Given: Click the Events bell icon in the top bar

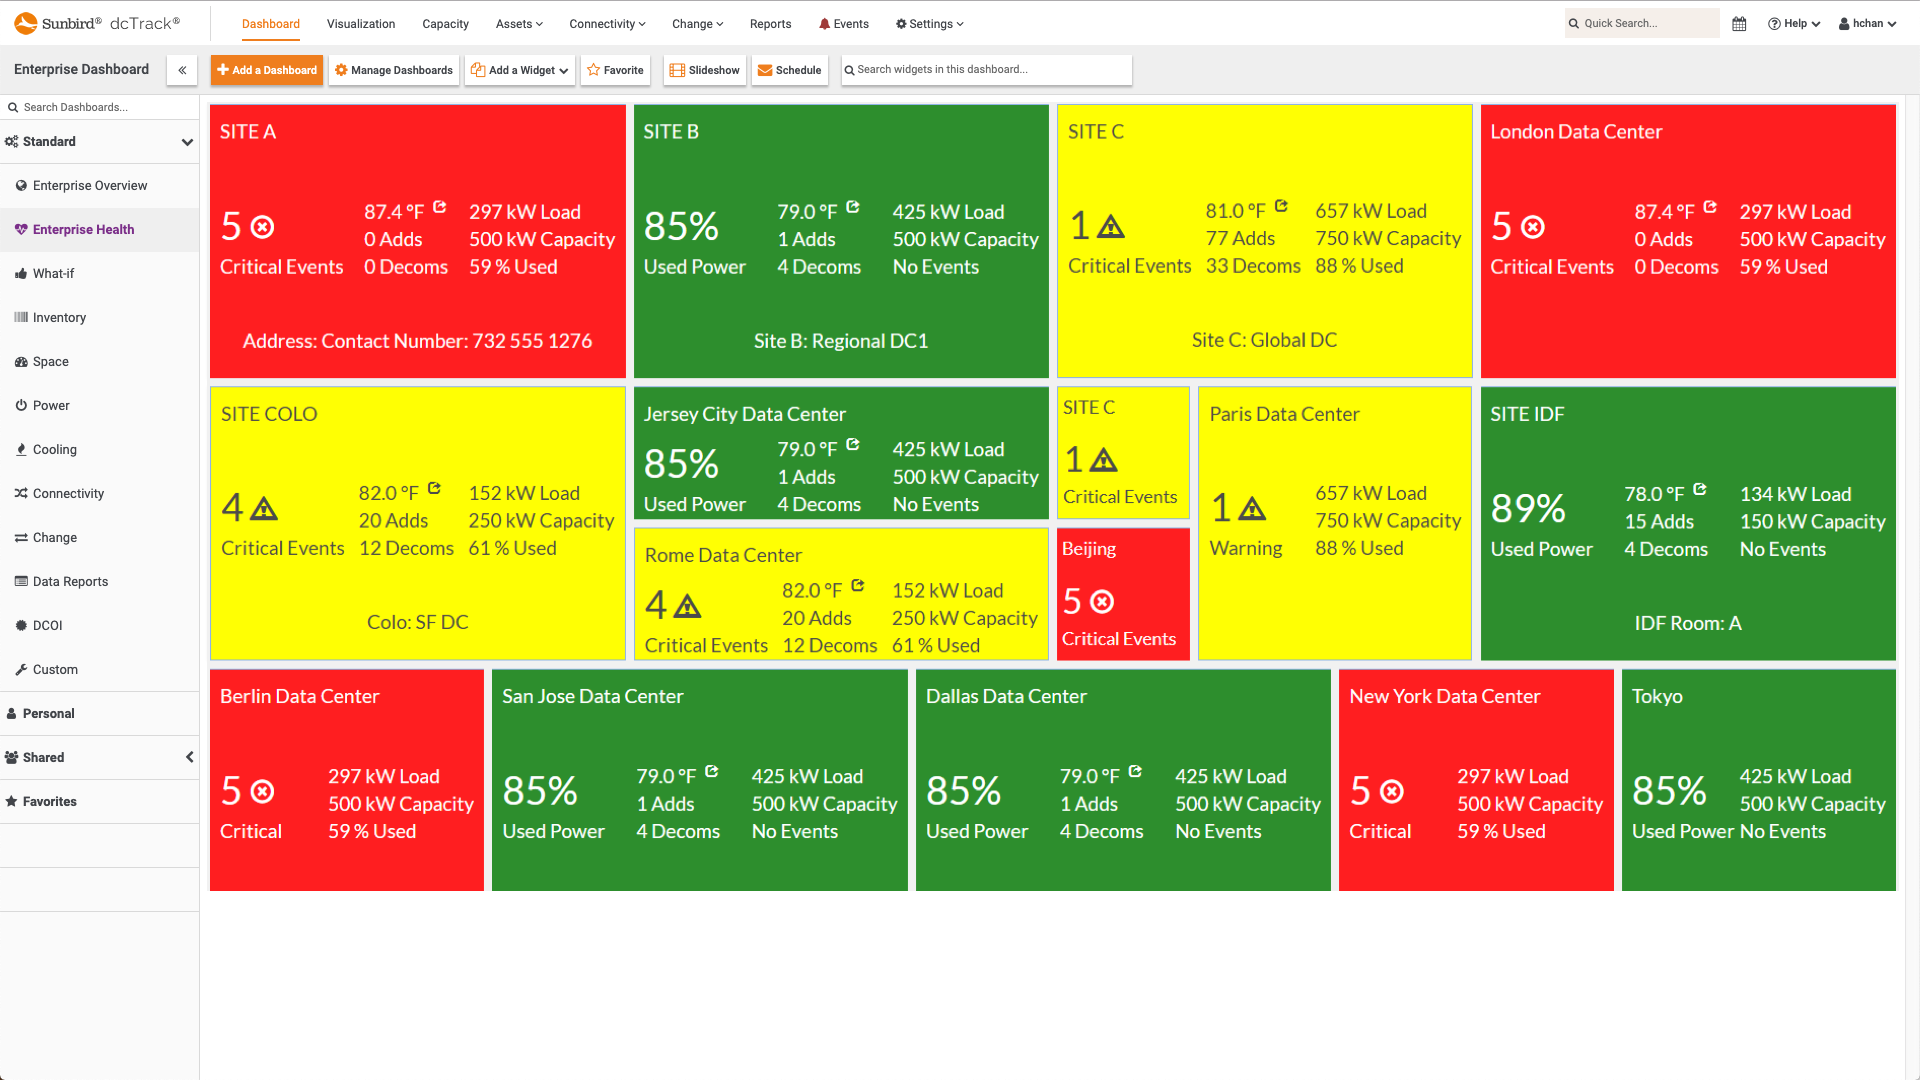Looking at the screenshot, I should (843, 23).
